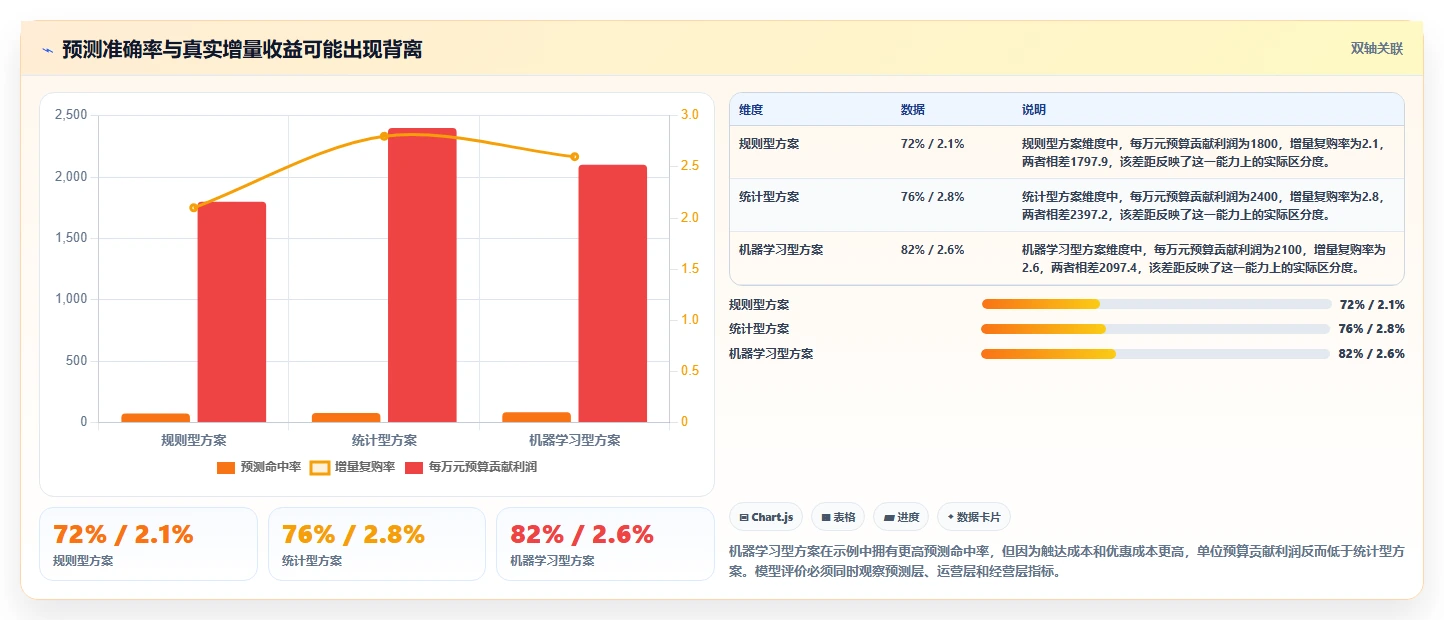This screenshot has width=1444, height=620.
Task: Open the 72% / 2.1% data card
Action: coord(148,544)
